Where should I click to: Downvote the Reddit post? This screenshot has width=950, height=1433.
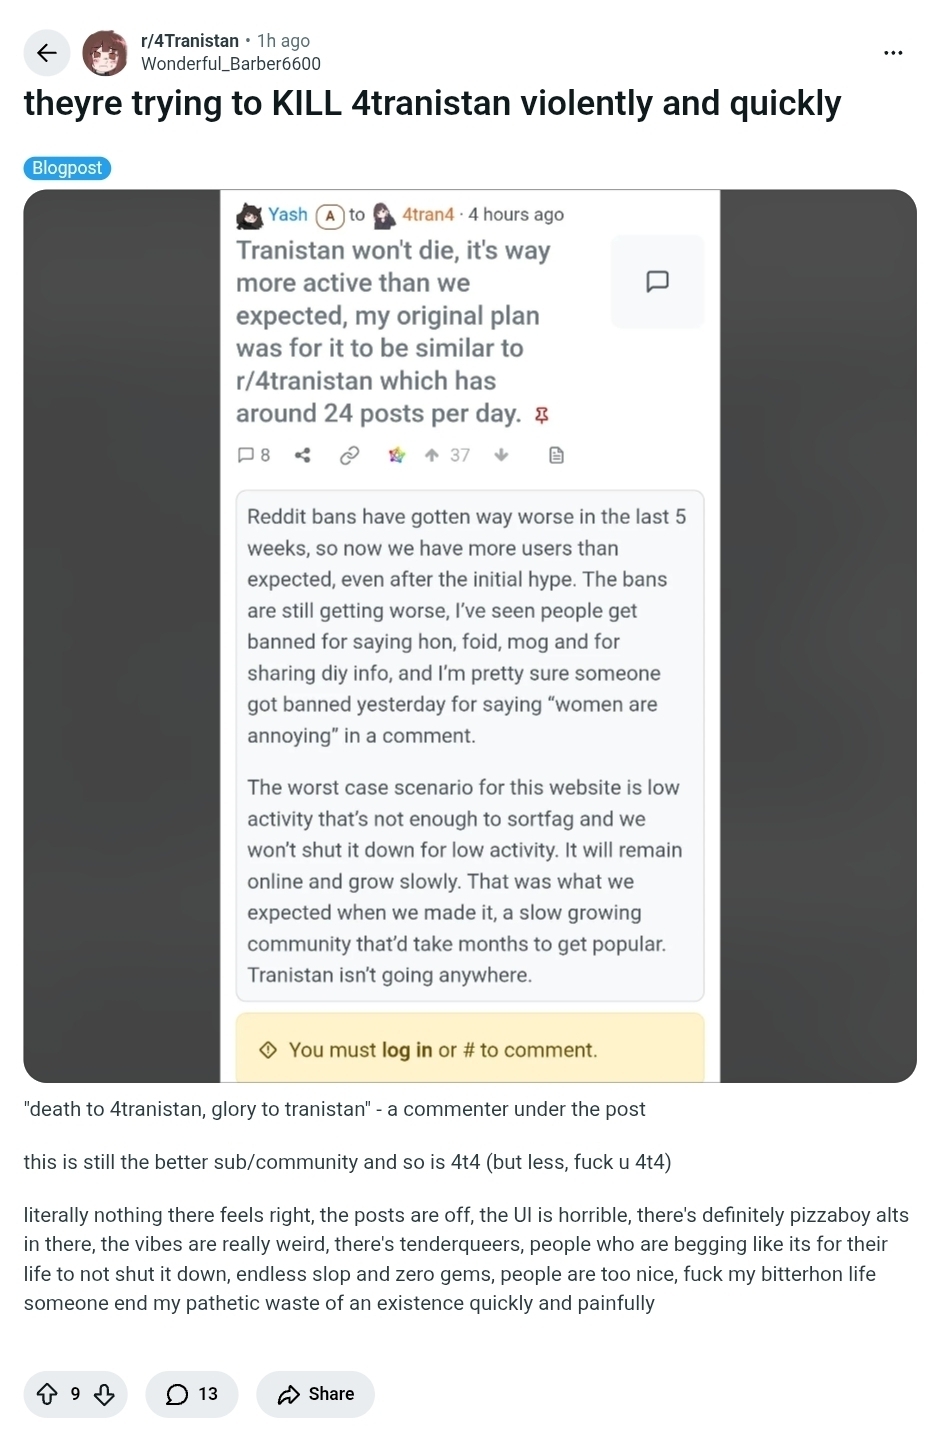104,1394
